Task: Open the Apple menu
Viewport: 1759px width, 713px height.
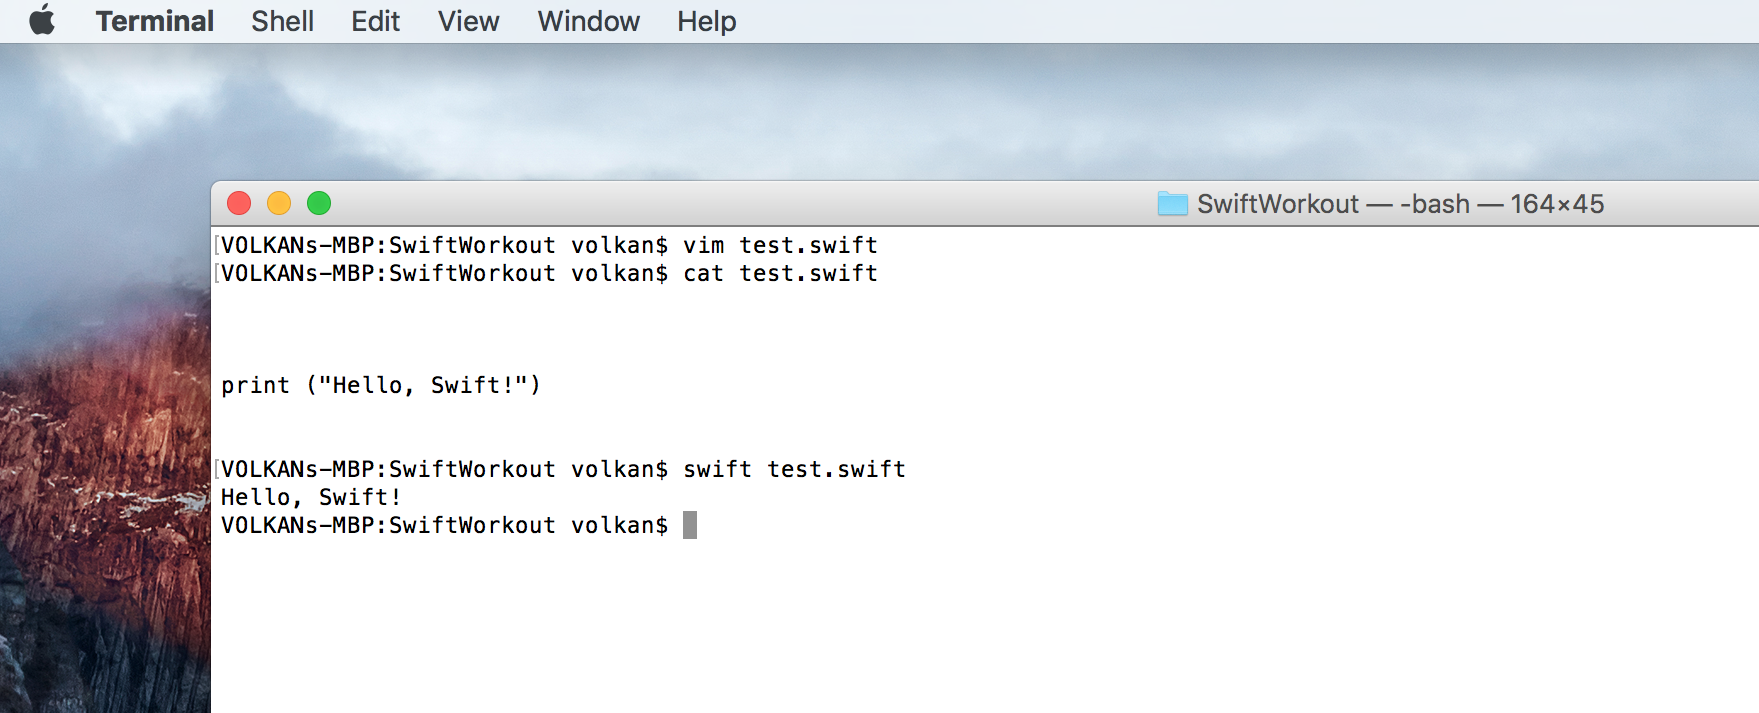Action: coord(42,21)
